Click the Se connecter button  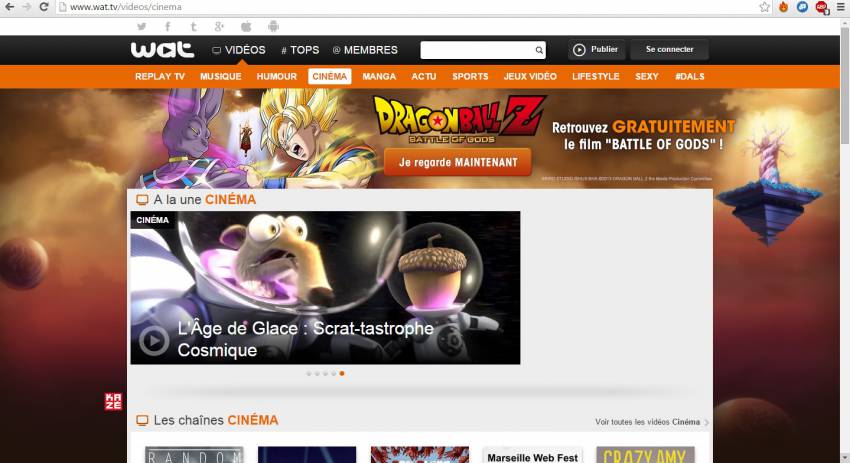coord(669,49)
